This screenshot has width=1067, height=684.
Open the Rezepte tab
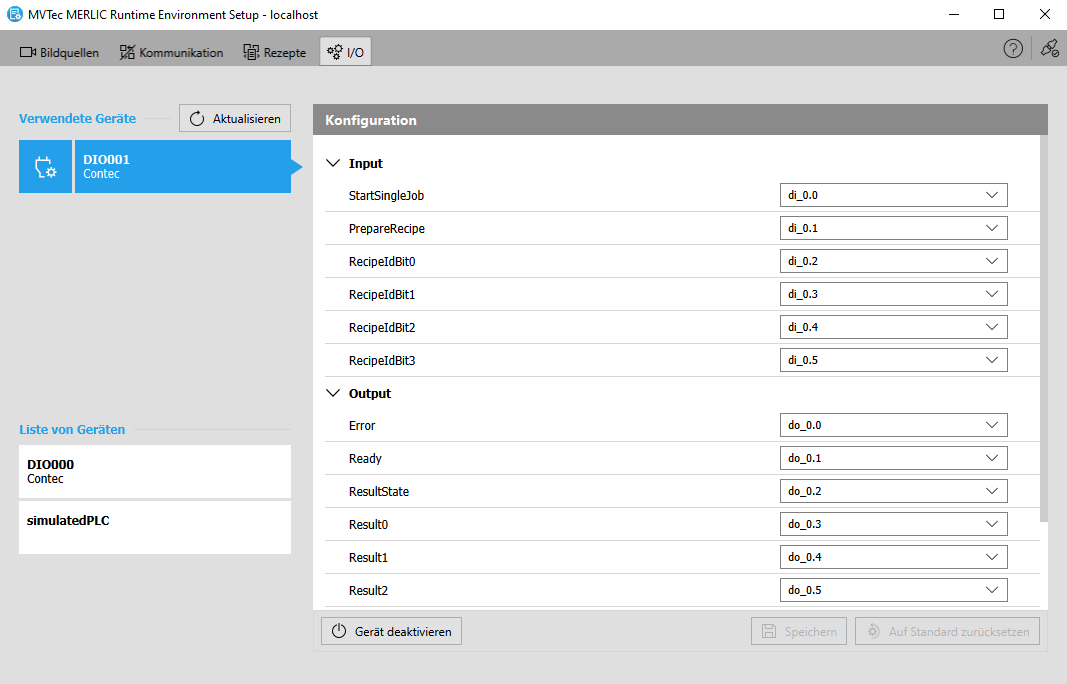point(275,52)
